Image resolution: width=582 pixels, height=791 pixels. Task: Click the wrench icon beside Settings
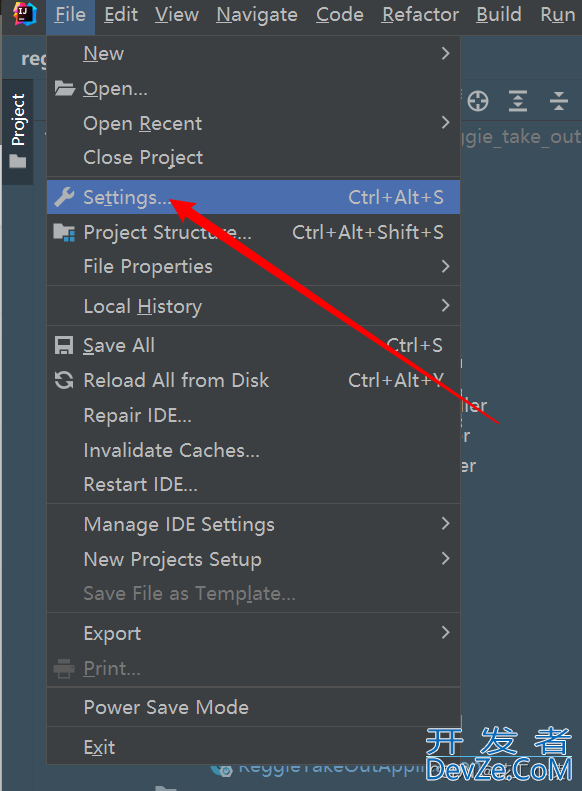tap(64, 197)
